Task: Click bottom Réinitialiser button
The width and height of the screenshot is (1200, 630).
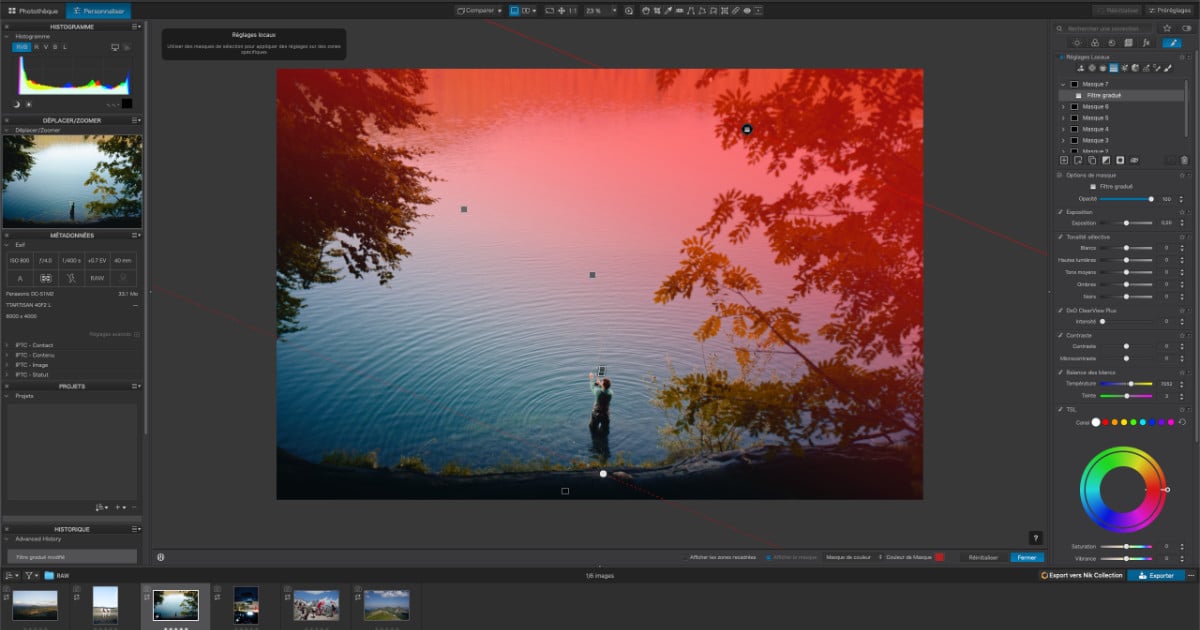Action: tap(982, 557)
